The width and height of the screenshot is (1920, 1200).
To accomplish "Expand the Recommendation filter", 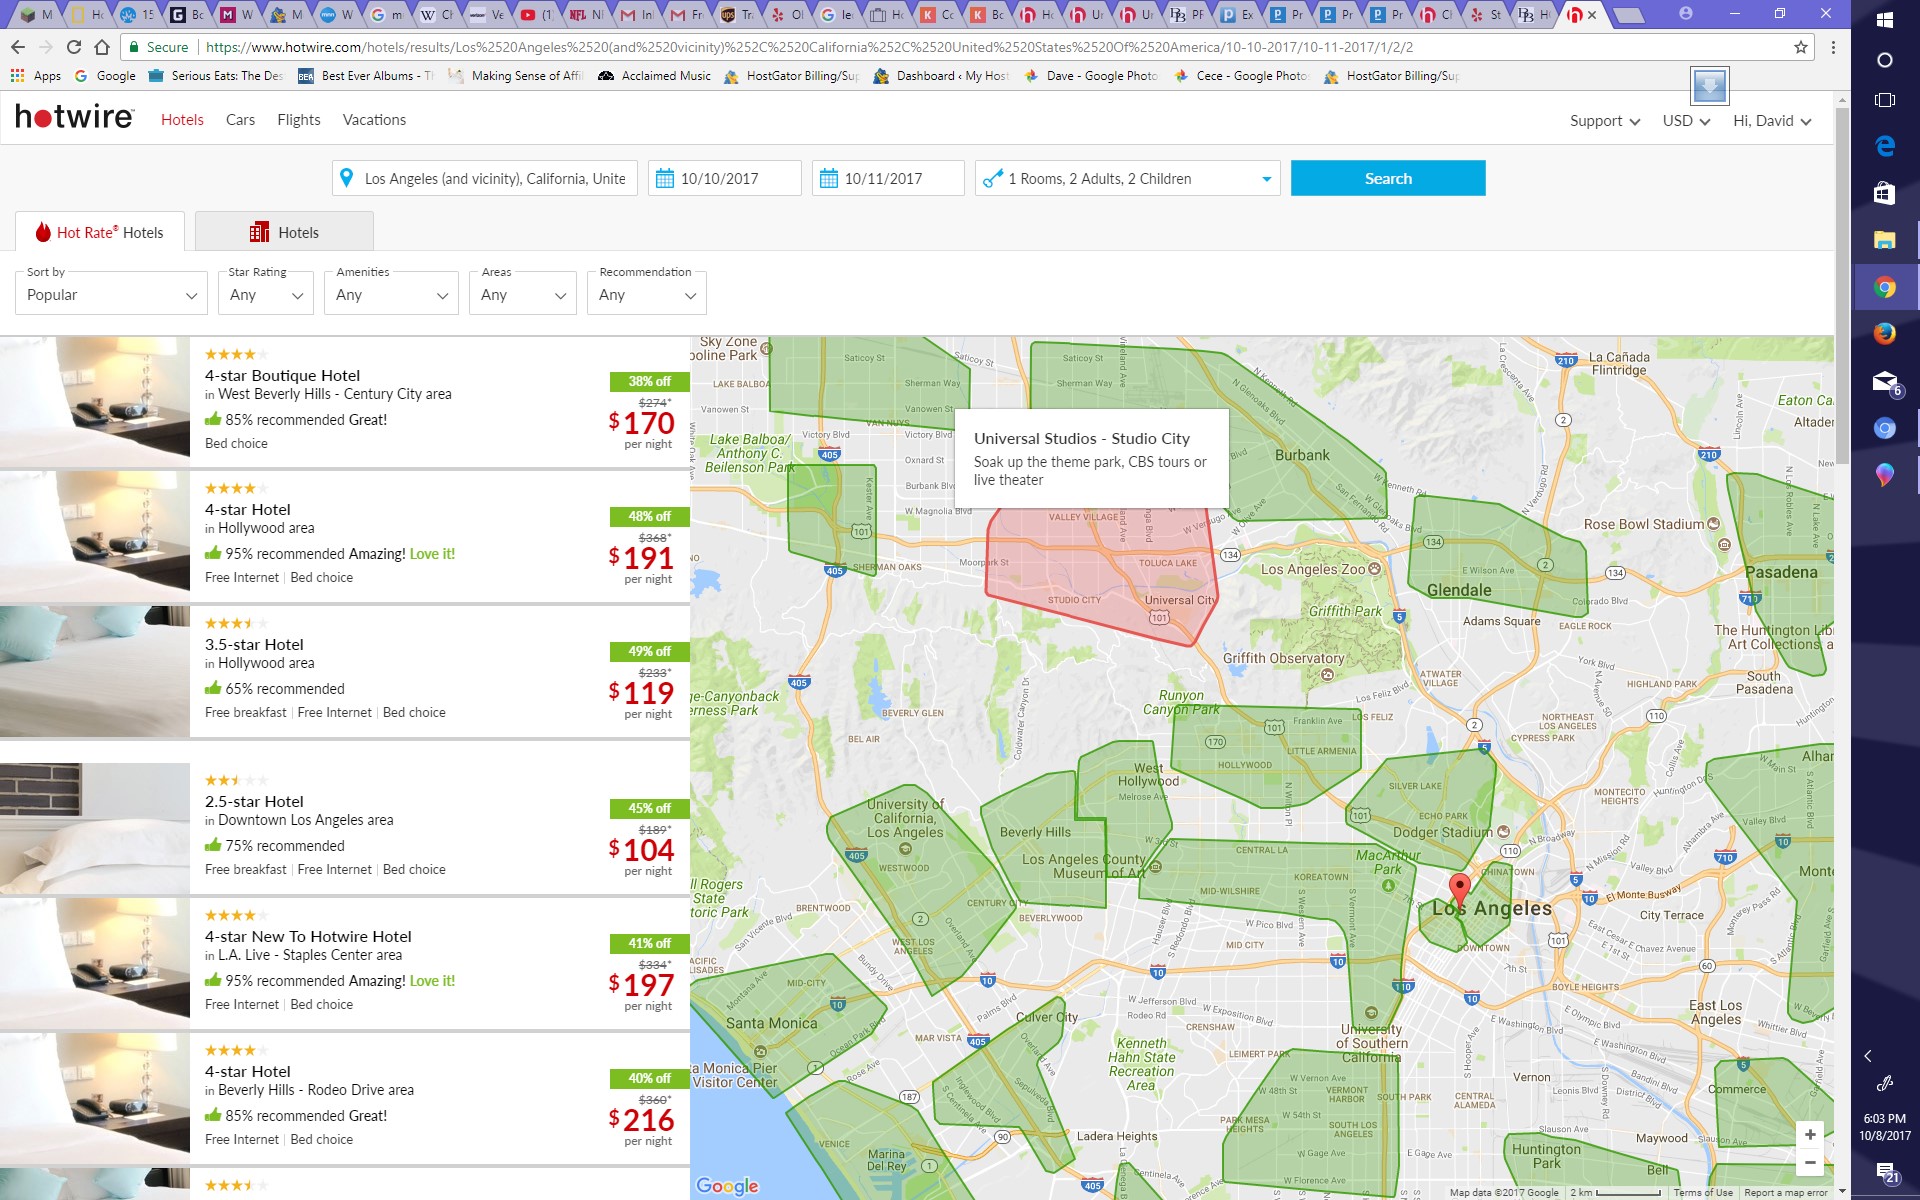I will [x=646, y=293].
